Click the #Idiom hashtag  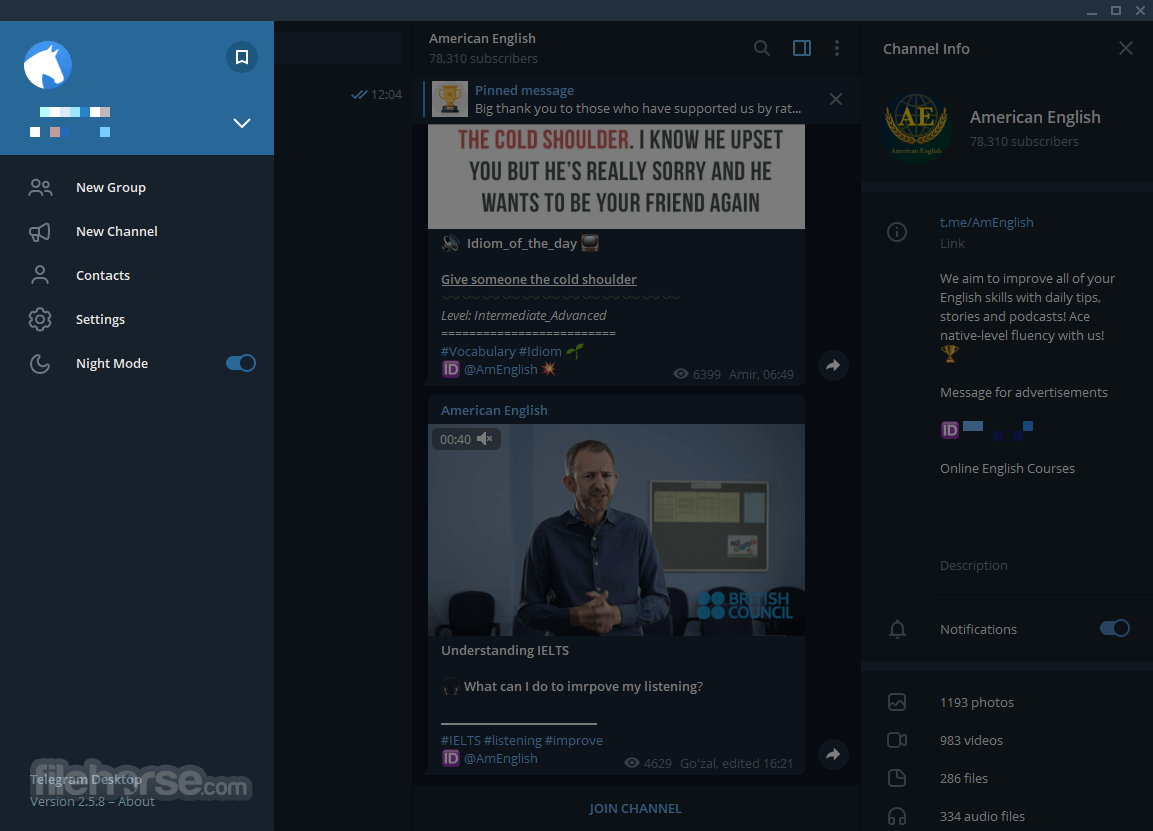[x=540, y=352]
